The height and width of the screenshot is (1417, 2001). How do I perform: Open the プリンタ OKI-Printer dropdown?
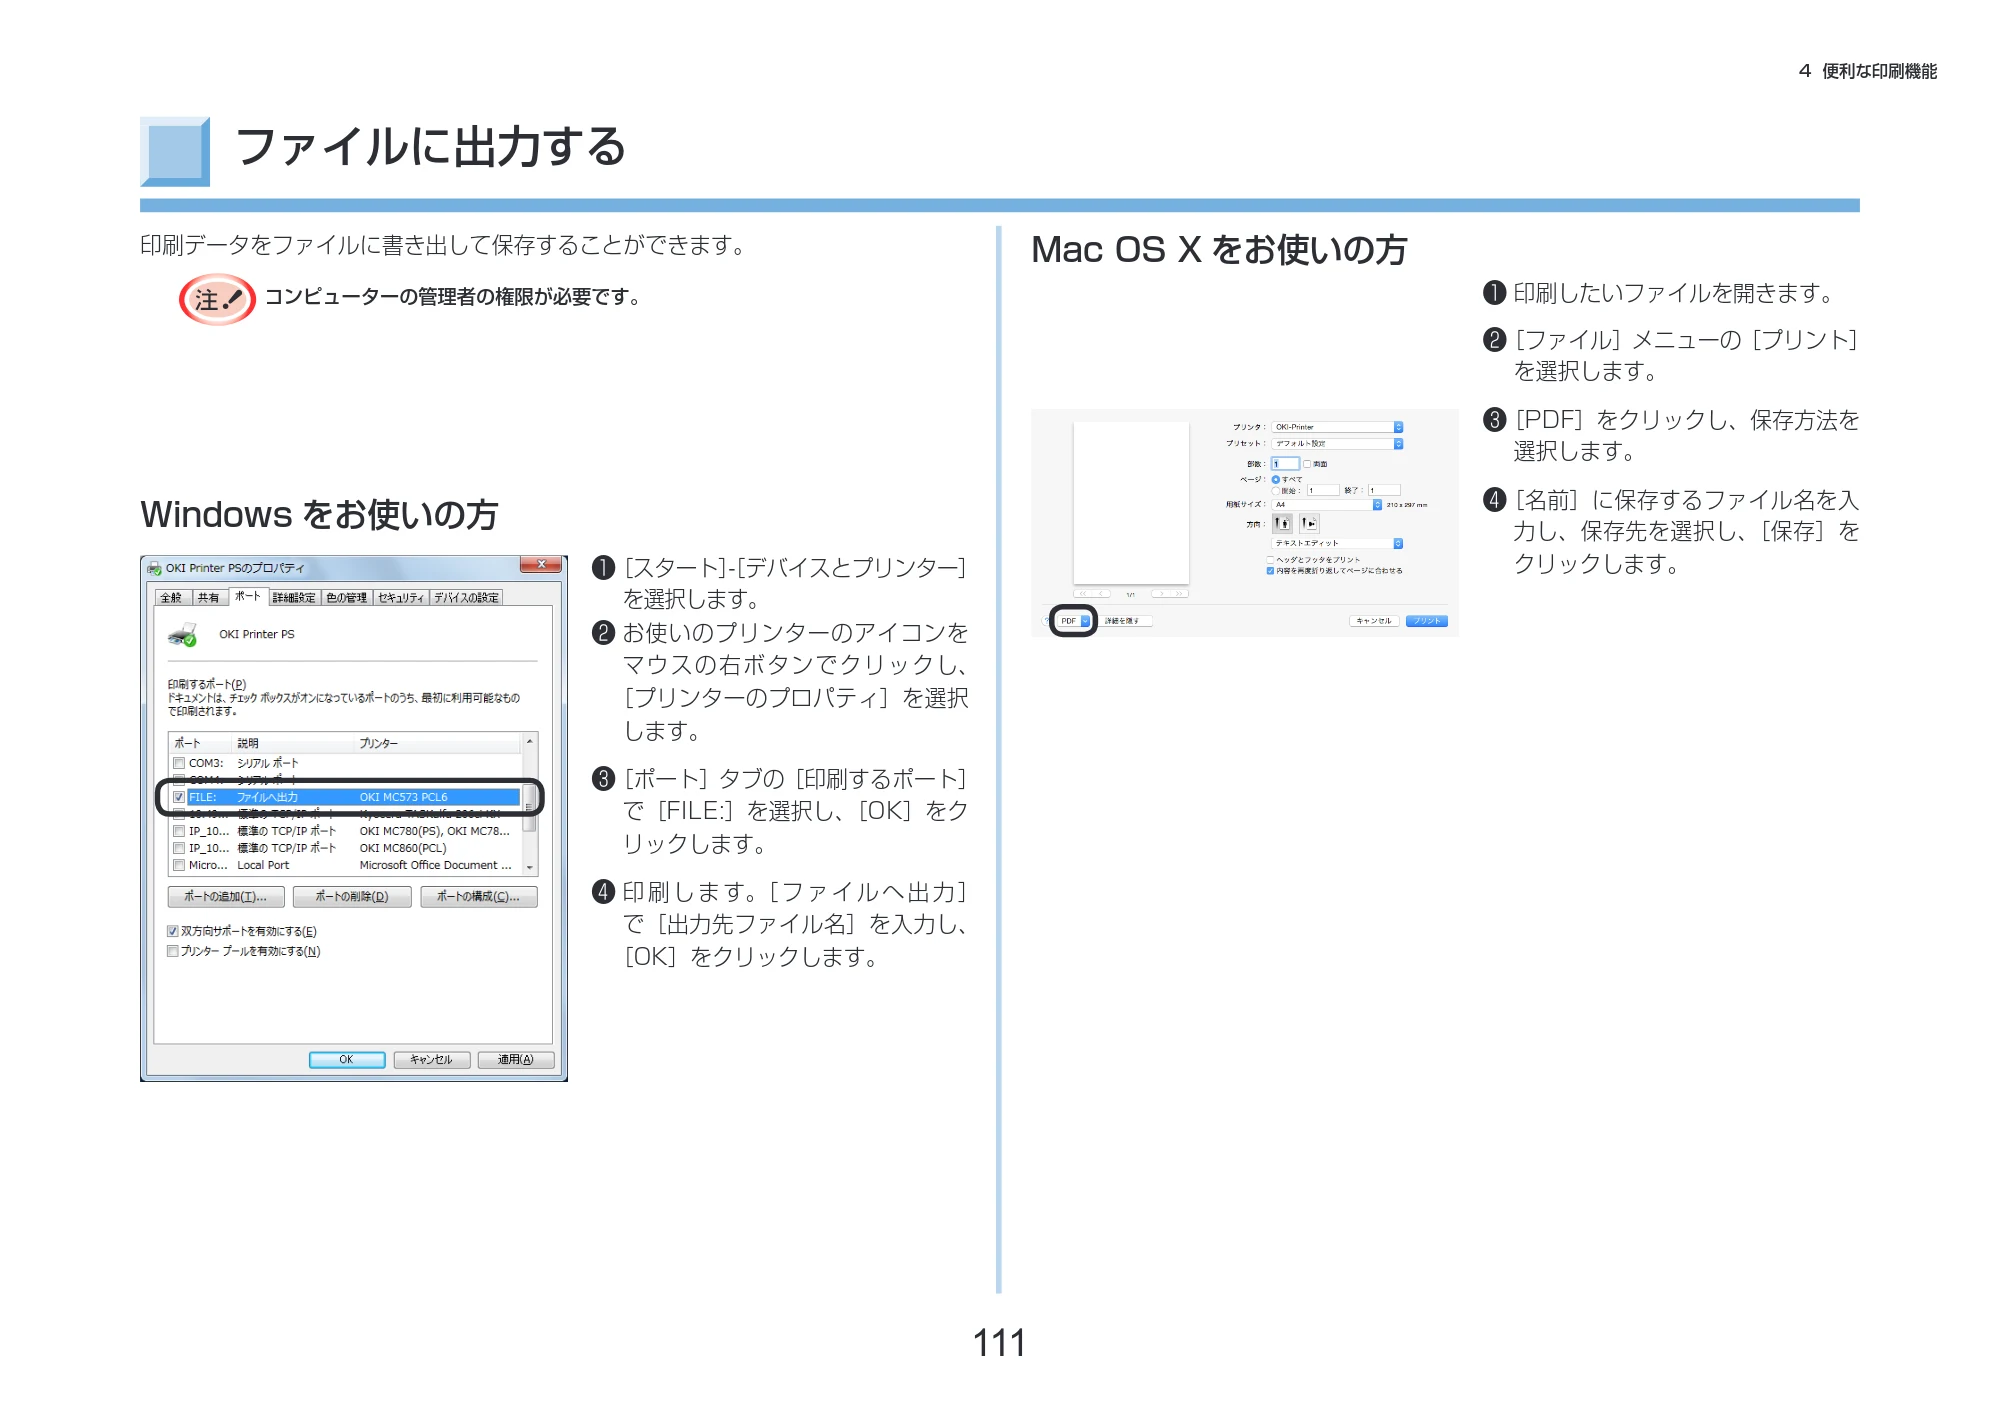pos(1337,427)
